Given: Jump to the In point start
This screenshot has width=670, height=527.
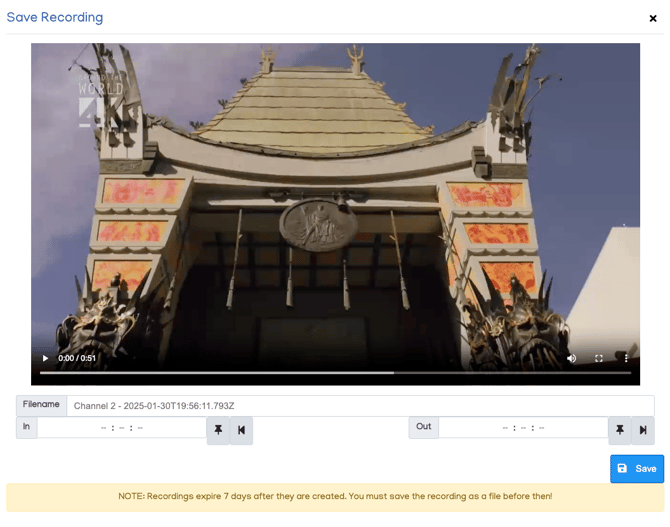Looking at the screenshot, I should point(241,430).
